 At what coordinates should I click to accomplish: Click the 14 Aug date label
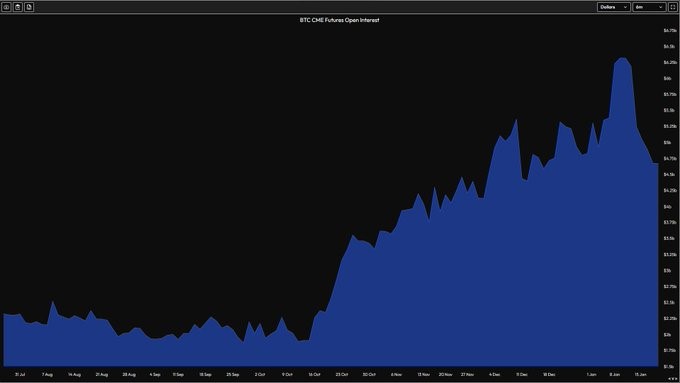74,374
